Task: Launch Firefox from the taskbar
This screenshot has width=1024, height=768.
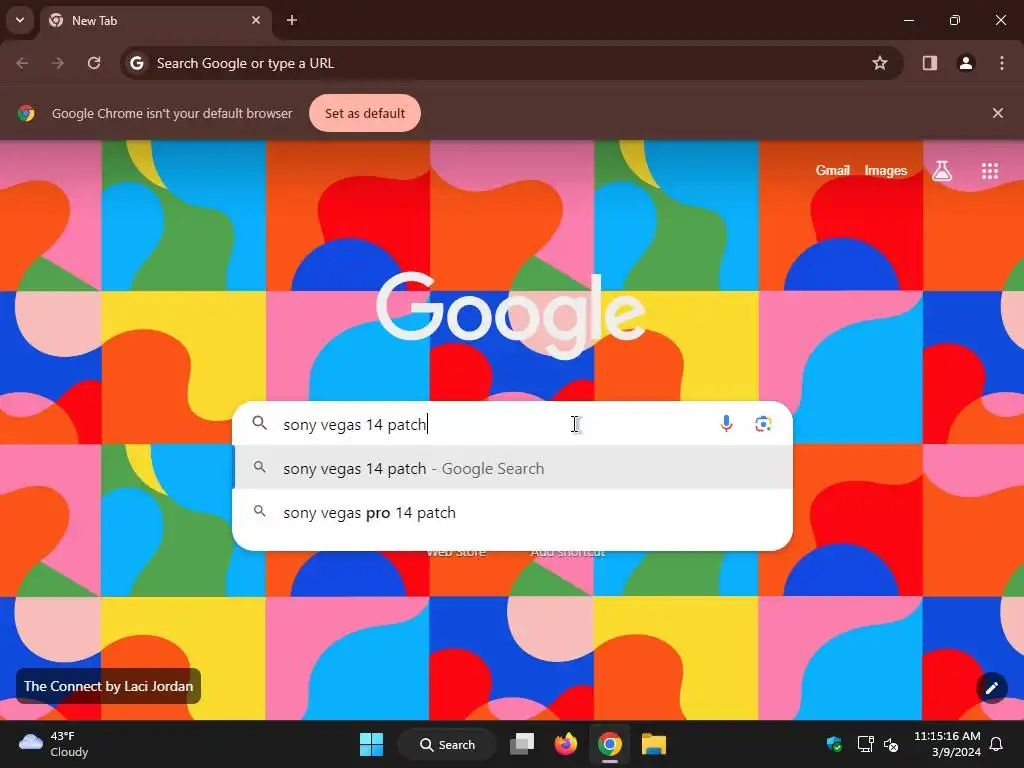Action: click(566, 744)
